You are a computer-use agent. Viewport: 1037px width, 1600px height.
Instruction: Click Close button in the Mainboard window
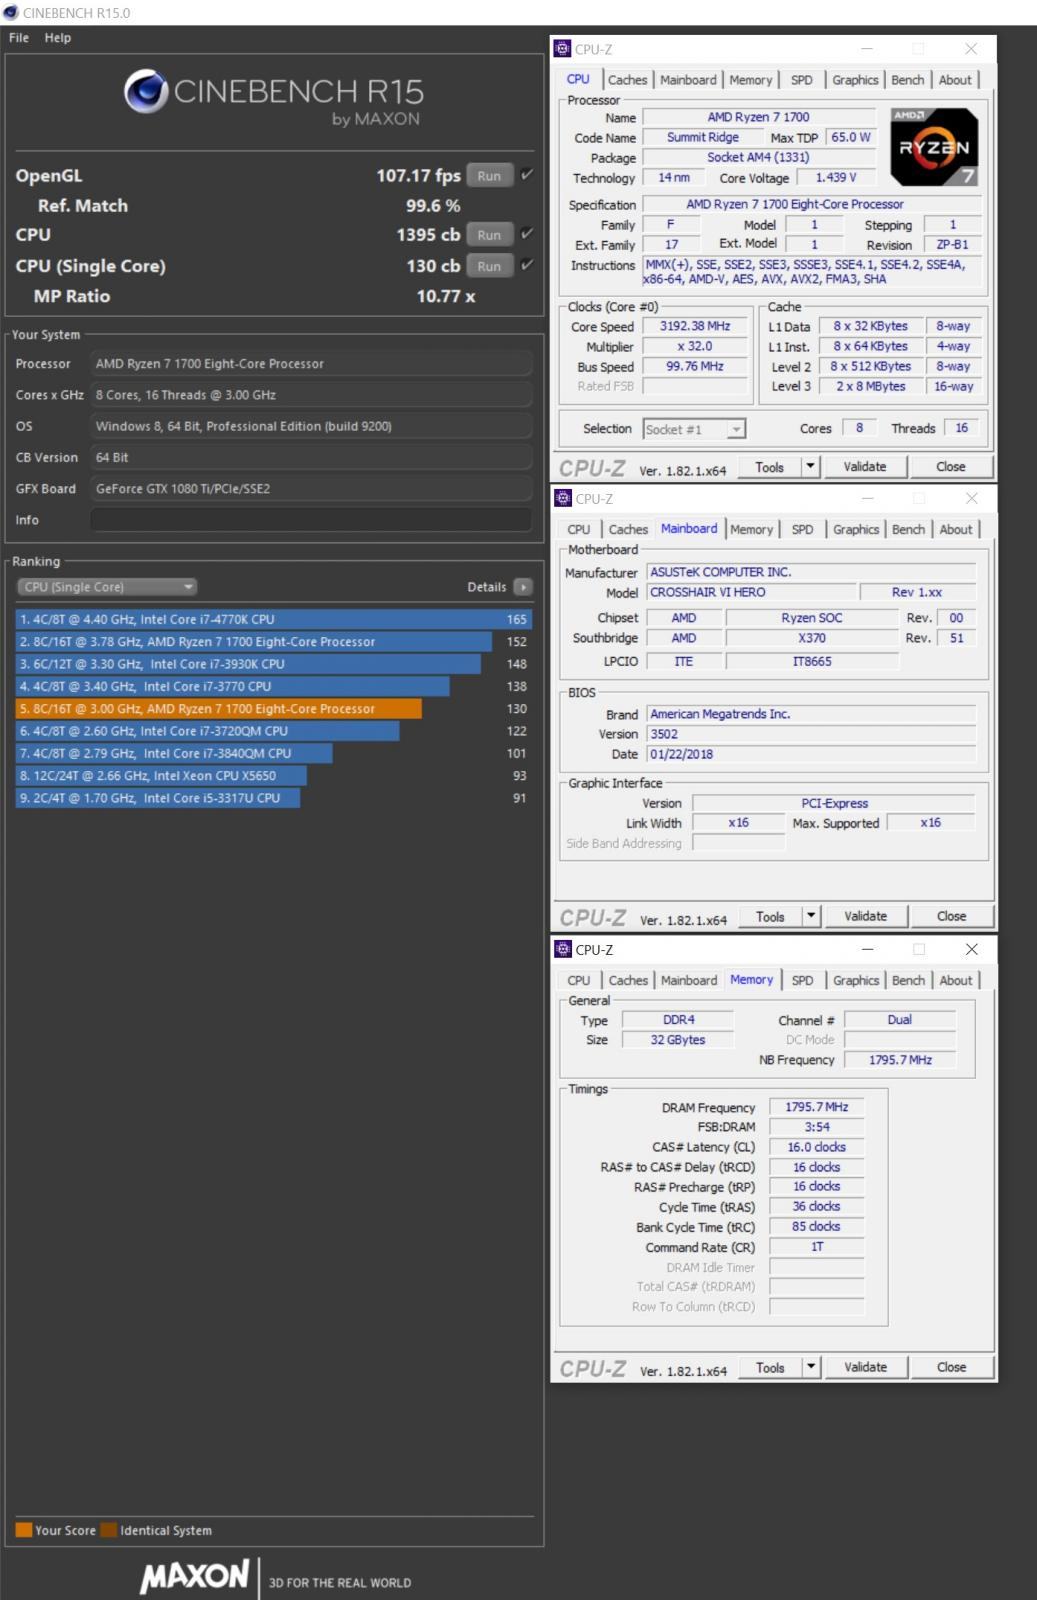click(x=951, y=916)
